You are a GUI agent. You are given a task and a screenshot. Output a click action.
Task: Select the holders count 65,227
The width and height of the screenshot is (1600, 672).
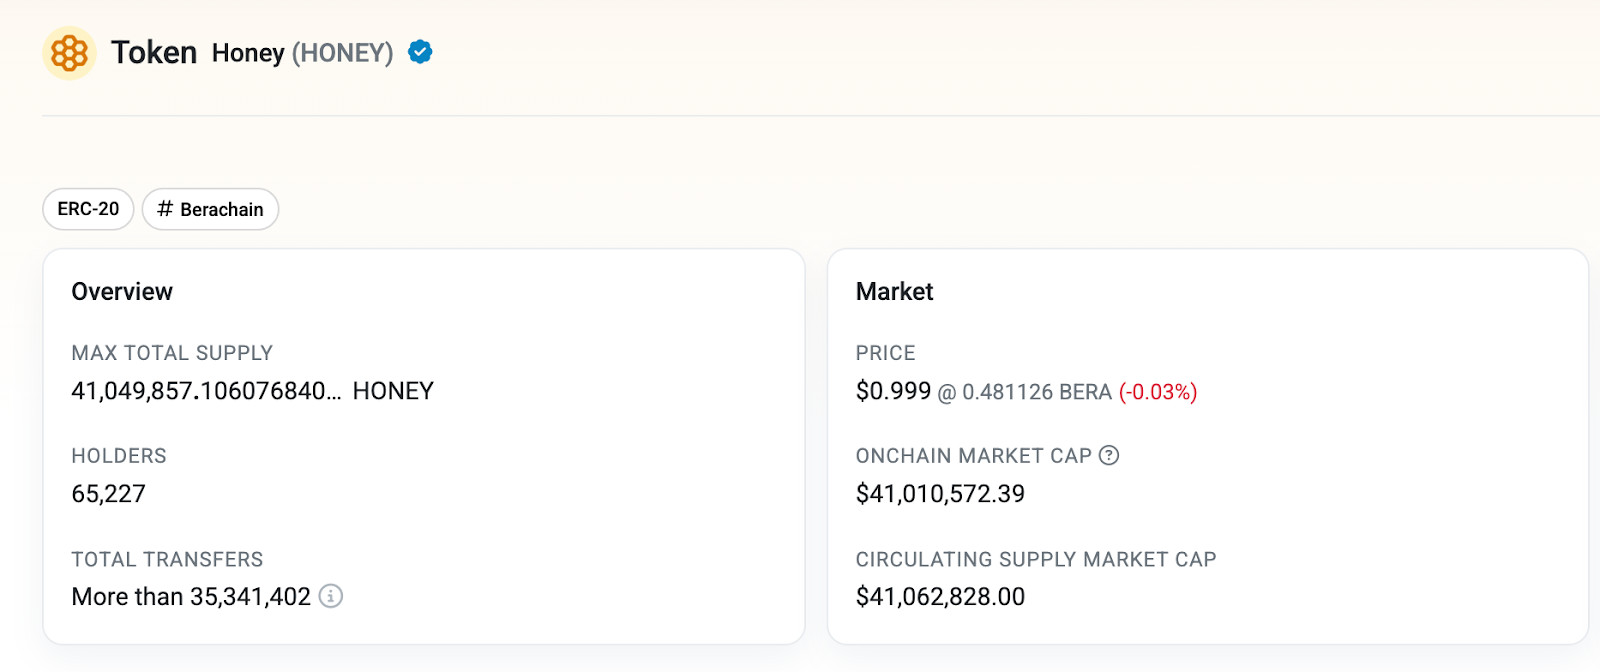[x=107, y=493]
